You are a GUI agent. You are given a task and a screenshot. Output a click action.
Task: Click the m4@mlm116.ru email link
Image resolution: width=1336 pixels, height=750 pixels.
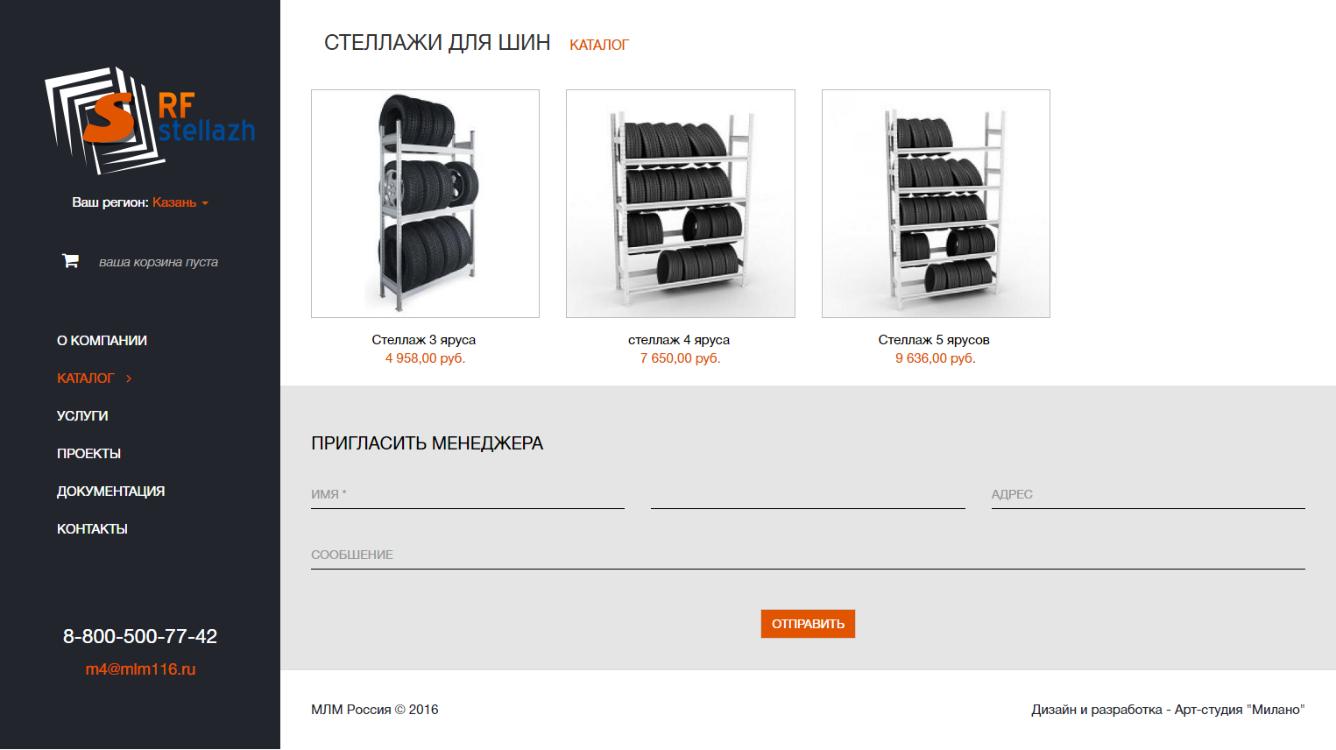click(140, 669)
